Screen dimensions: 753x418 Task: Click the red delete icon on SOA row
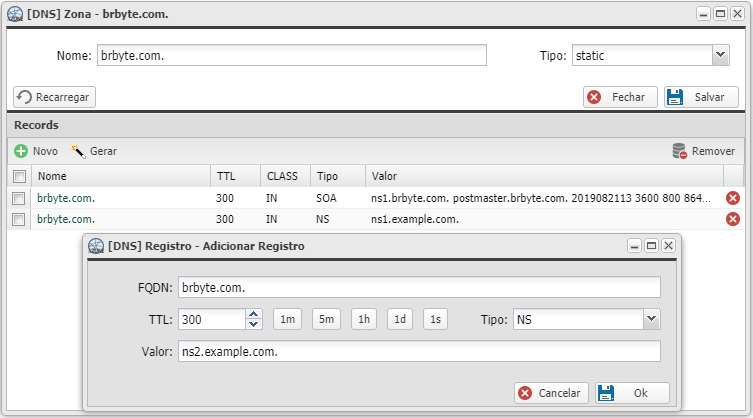pos(732,198)
